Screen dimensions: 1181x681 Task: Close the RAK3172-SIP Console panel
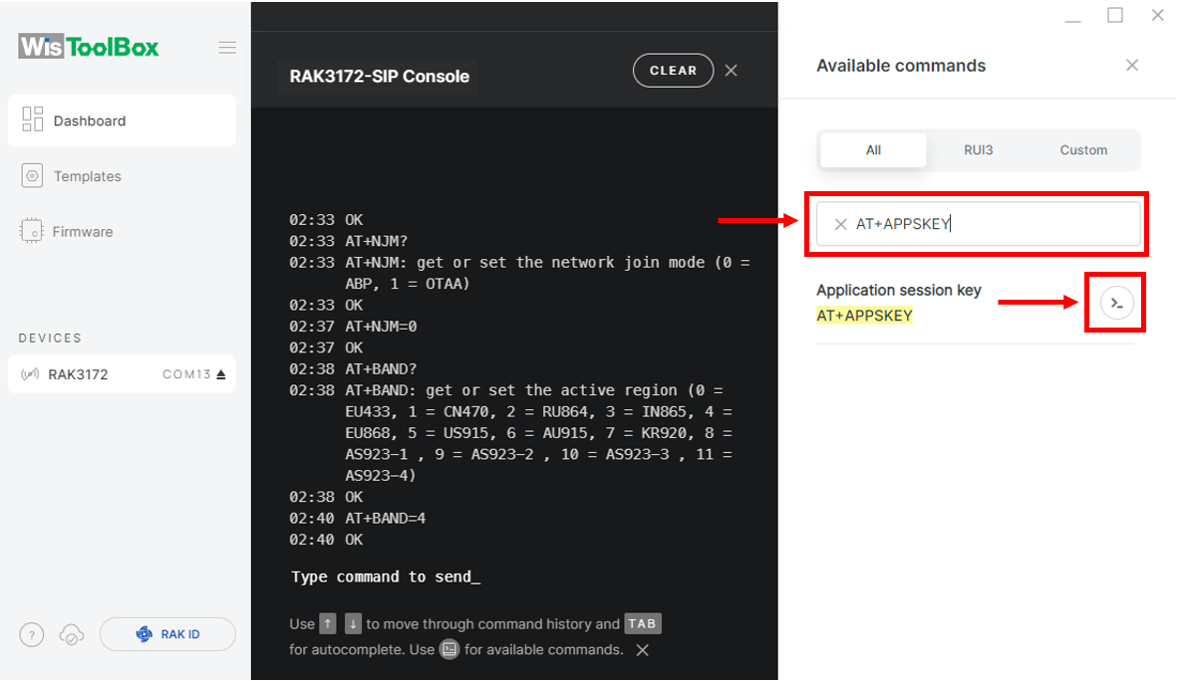[731, 71]
